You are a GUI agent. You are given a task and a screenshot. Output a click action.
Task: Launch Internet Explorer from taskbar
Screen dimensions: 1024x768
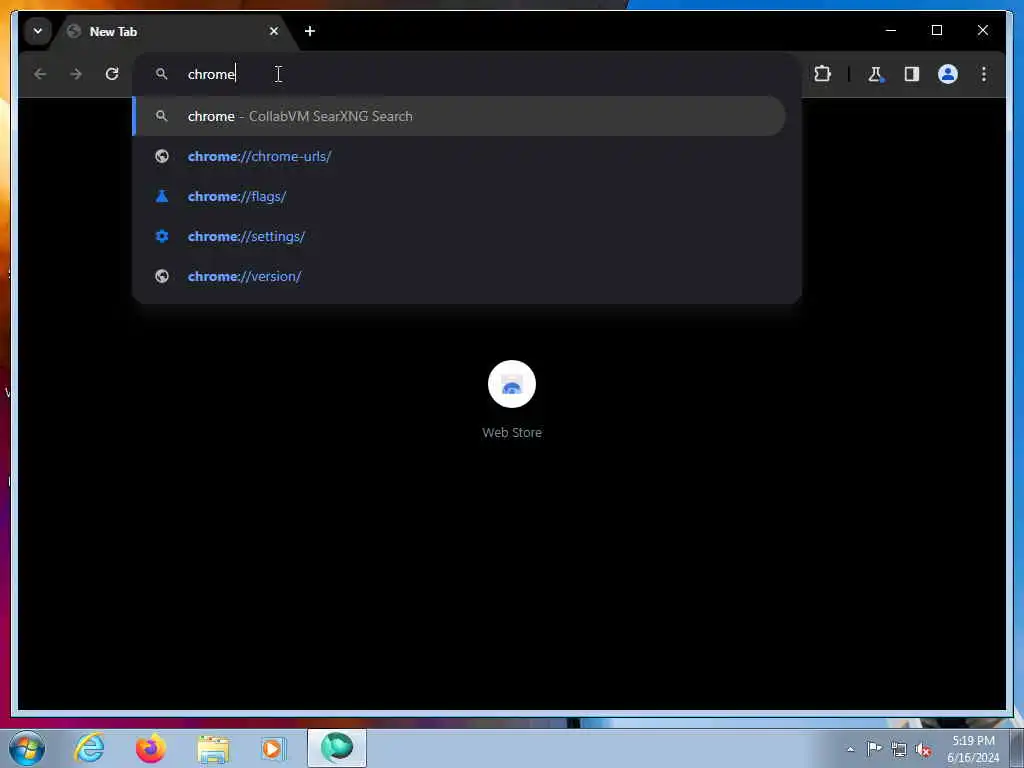coord(89,748)
